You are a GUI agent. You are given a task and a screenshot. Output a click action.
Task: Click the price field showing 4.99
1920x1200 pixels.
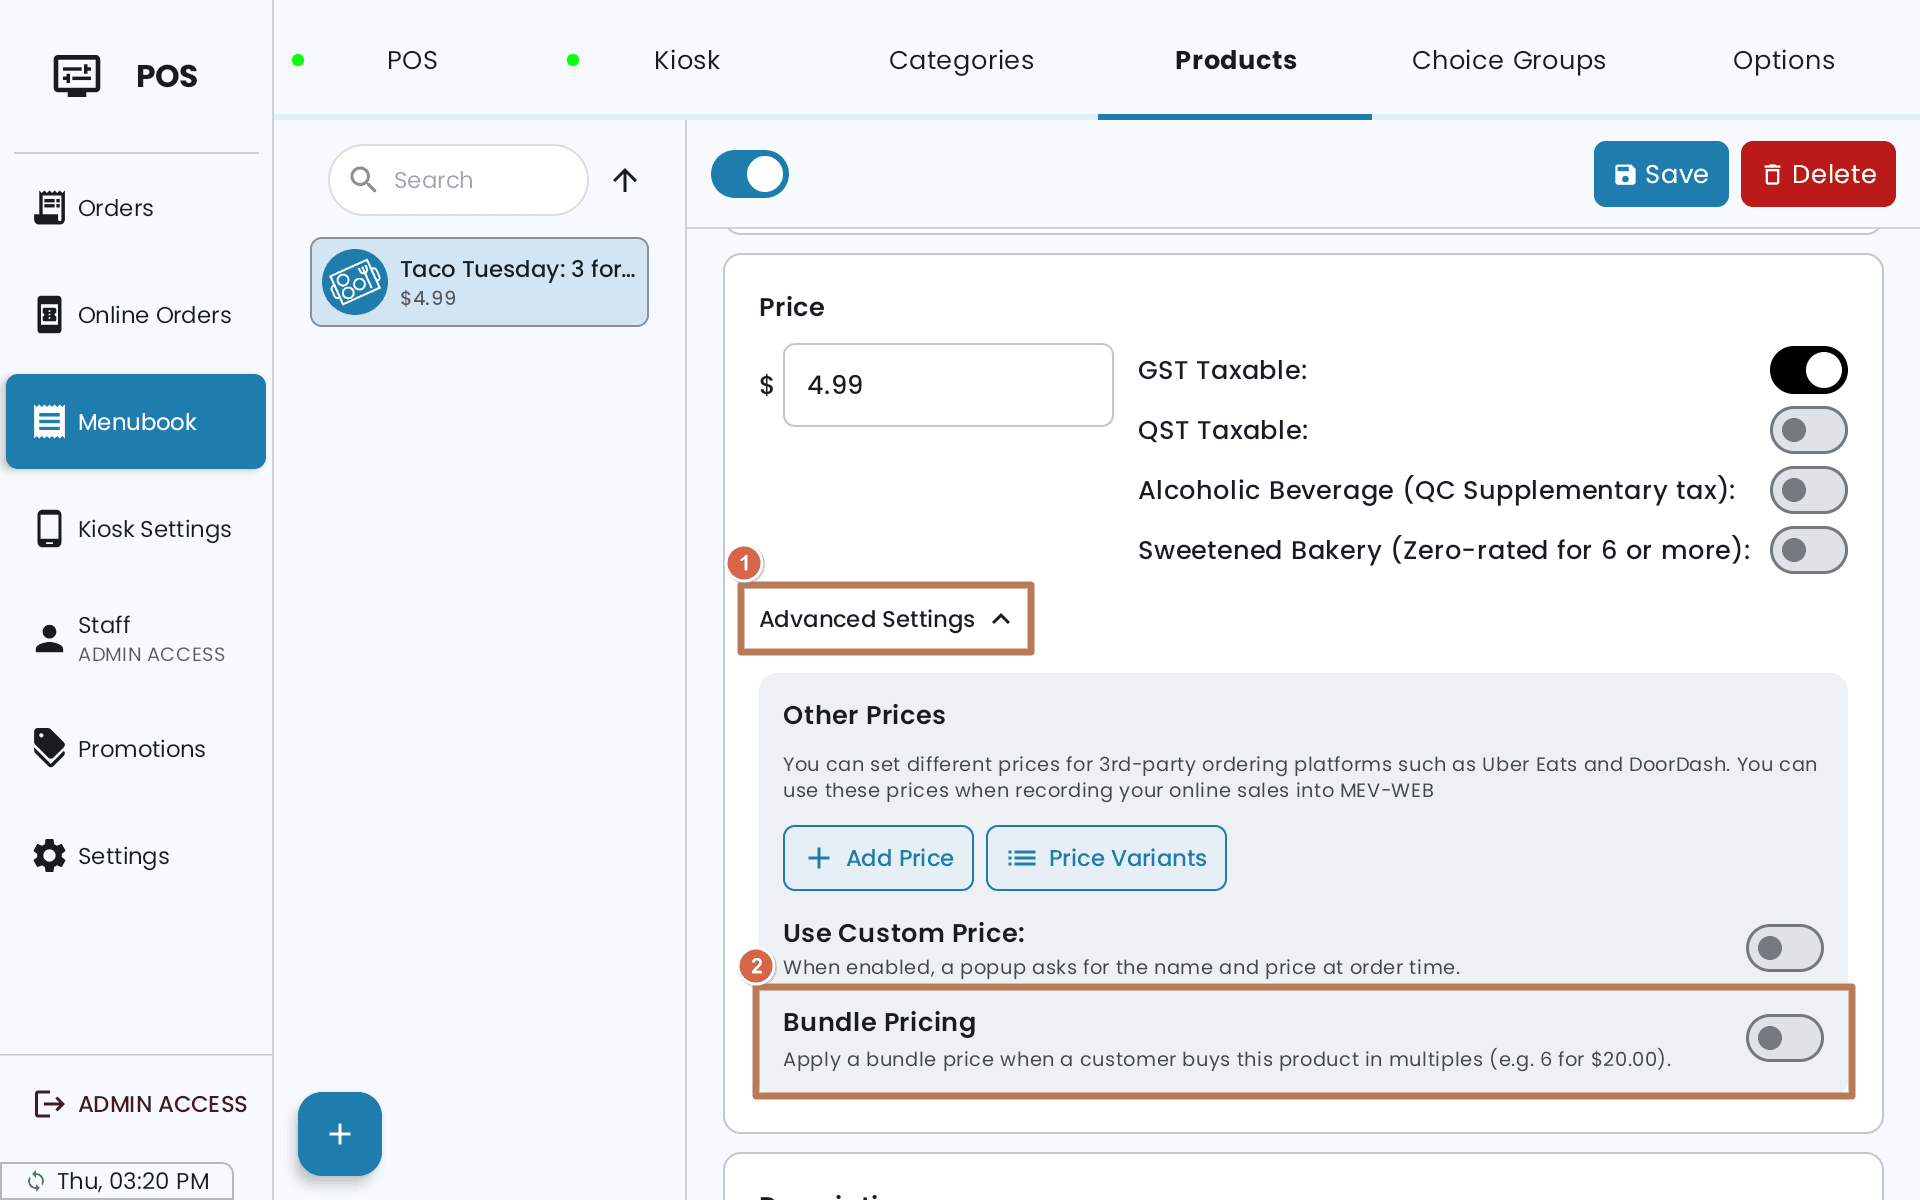[948, 385]
